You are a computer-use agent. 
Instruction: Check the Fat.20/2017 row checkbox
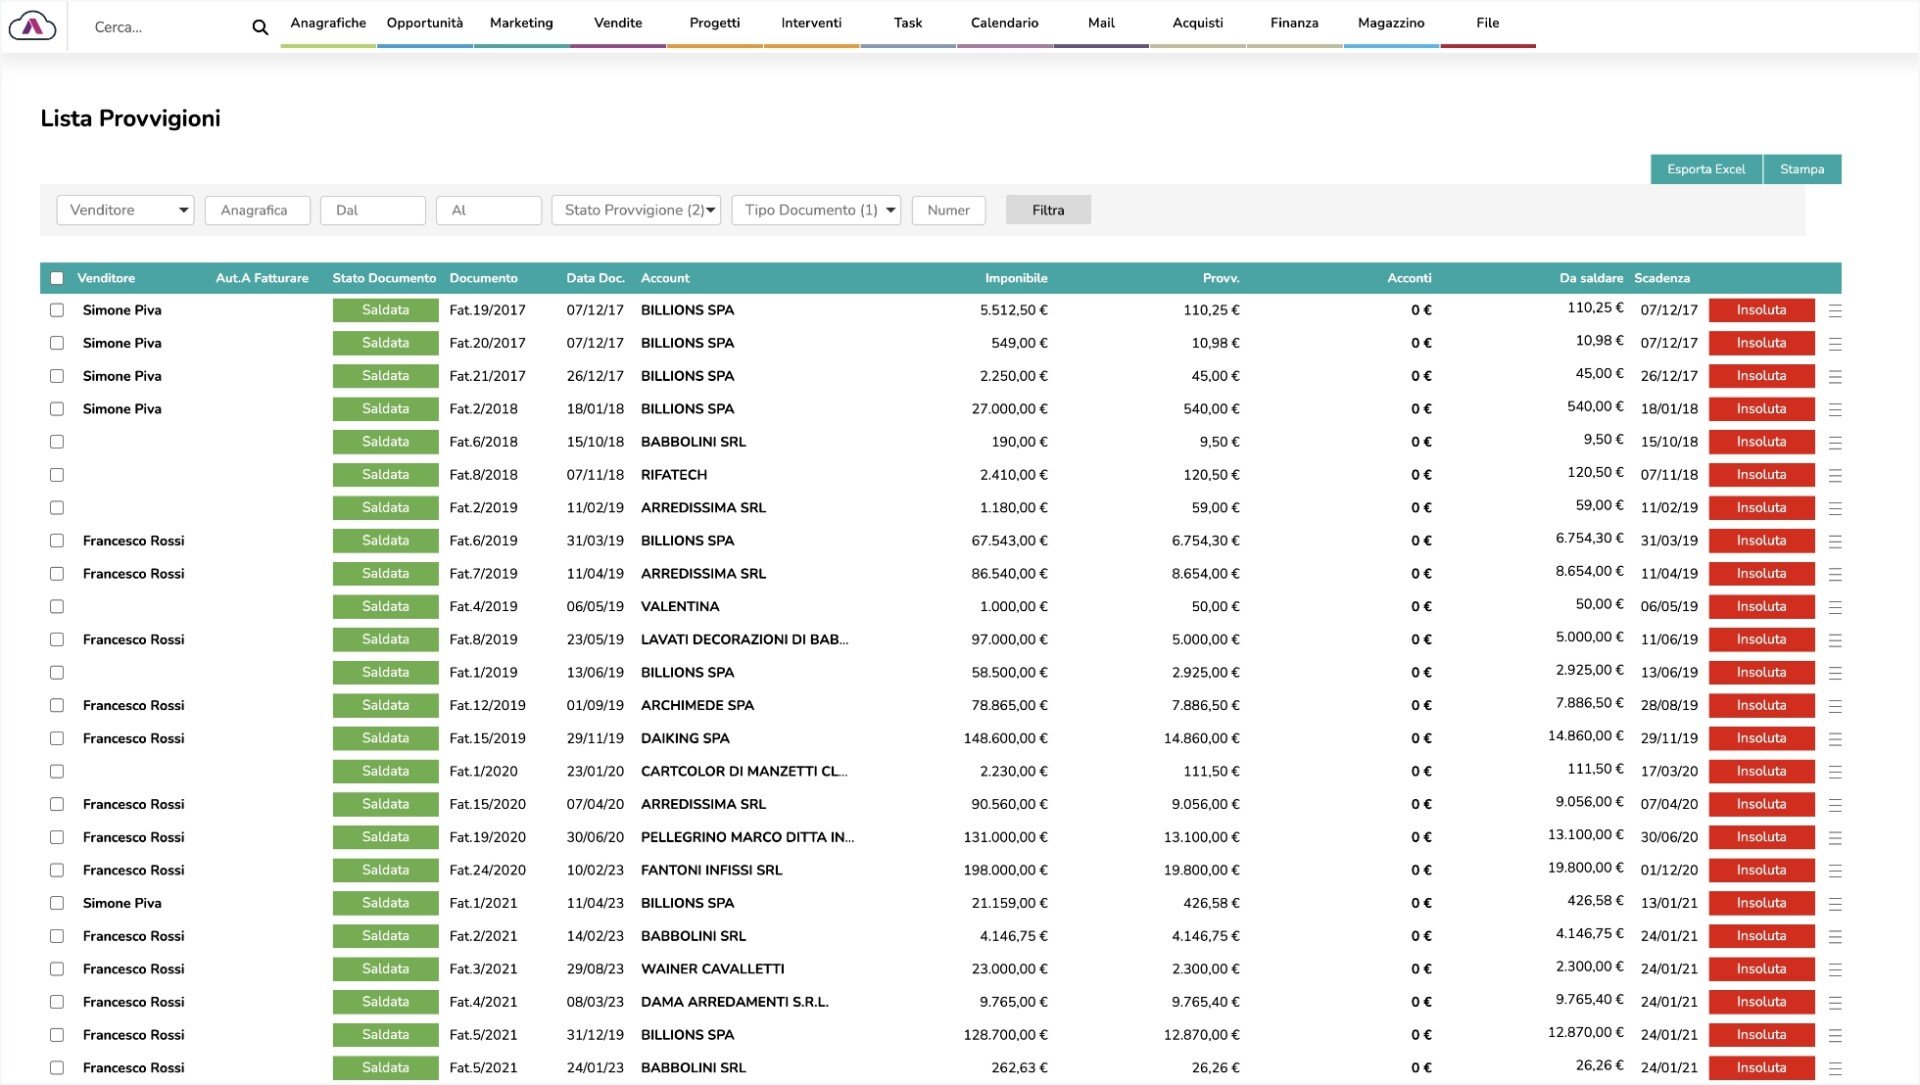pyautogui.click(x=57, y=343)
